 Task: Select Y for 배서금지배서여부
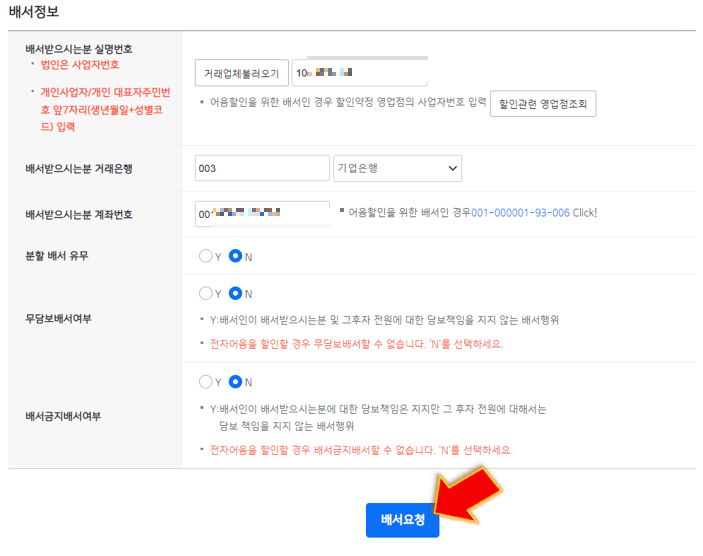(206, 382)
